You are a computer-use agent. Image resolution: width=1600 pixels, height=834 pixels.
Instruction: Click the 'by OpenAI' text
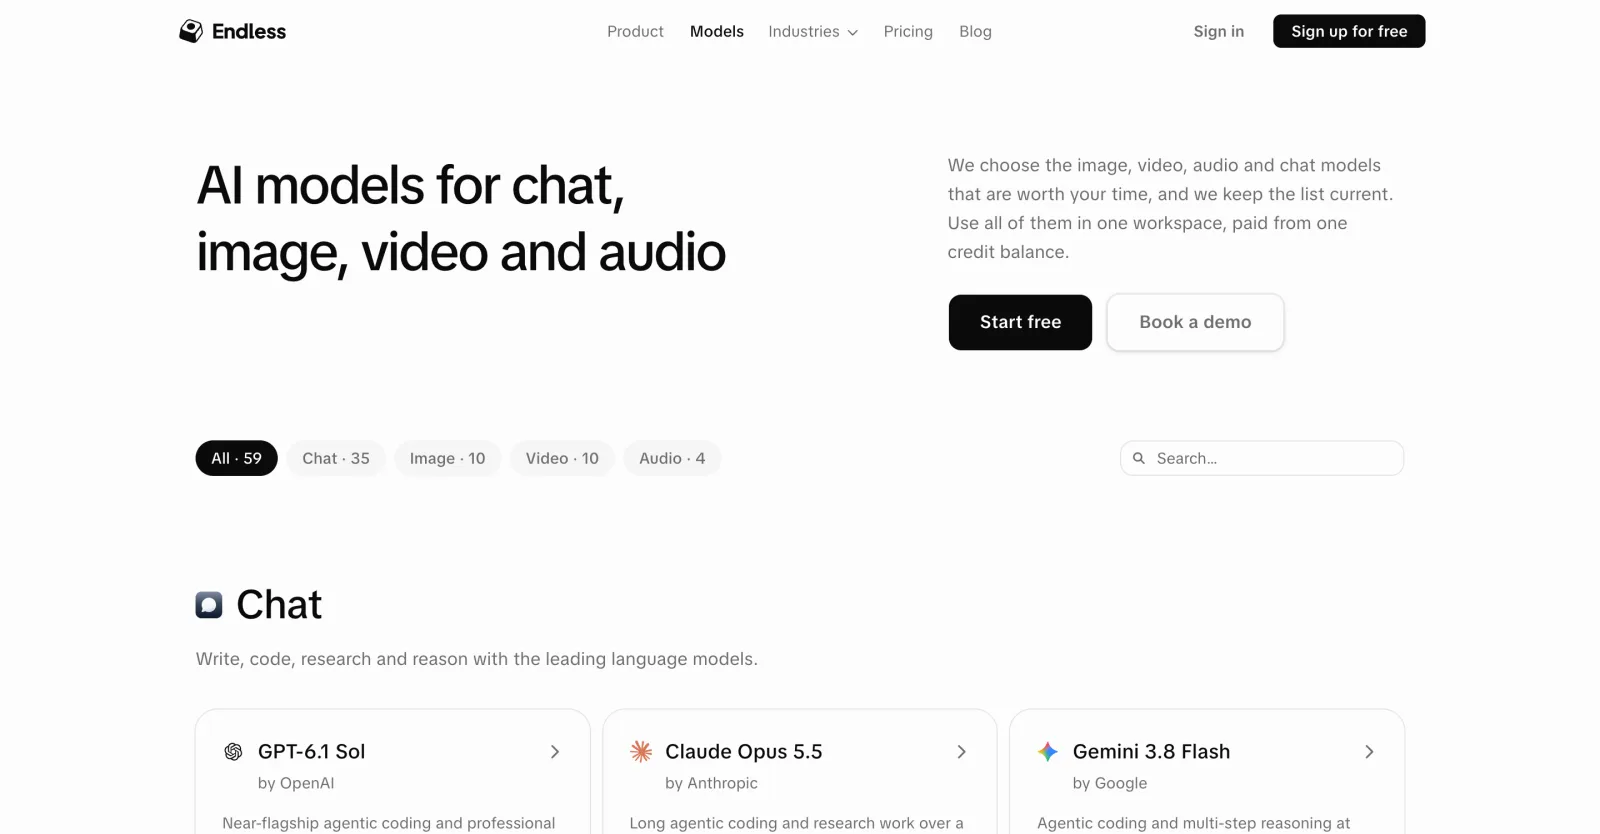296,783
